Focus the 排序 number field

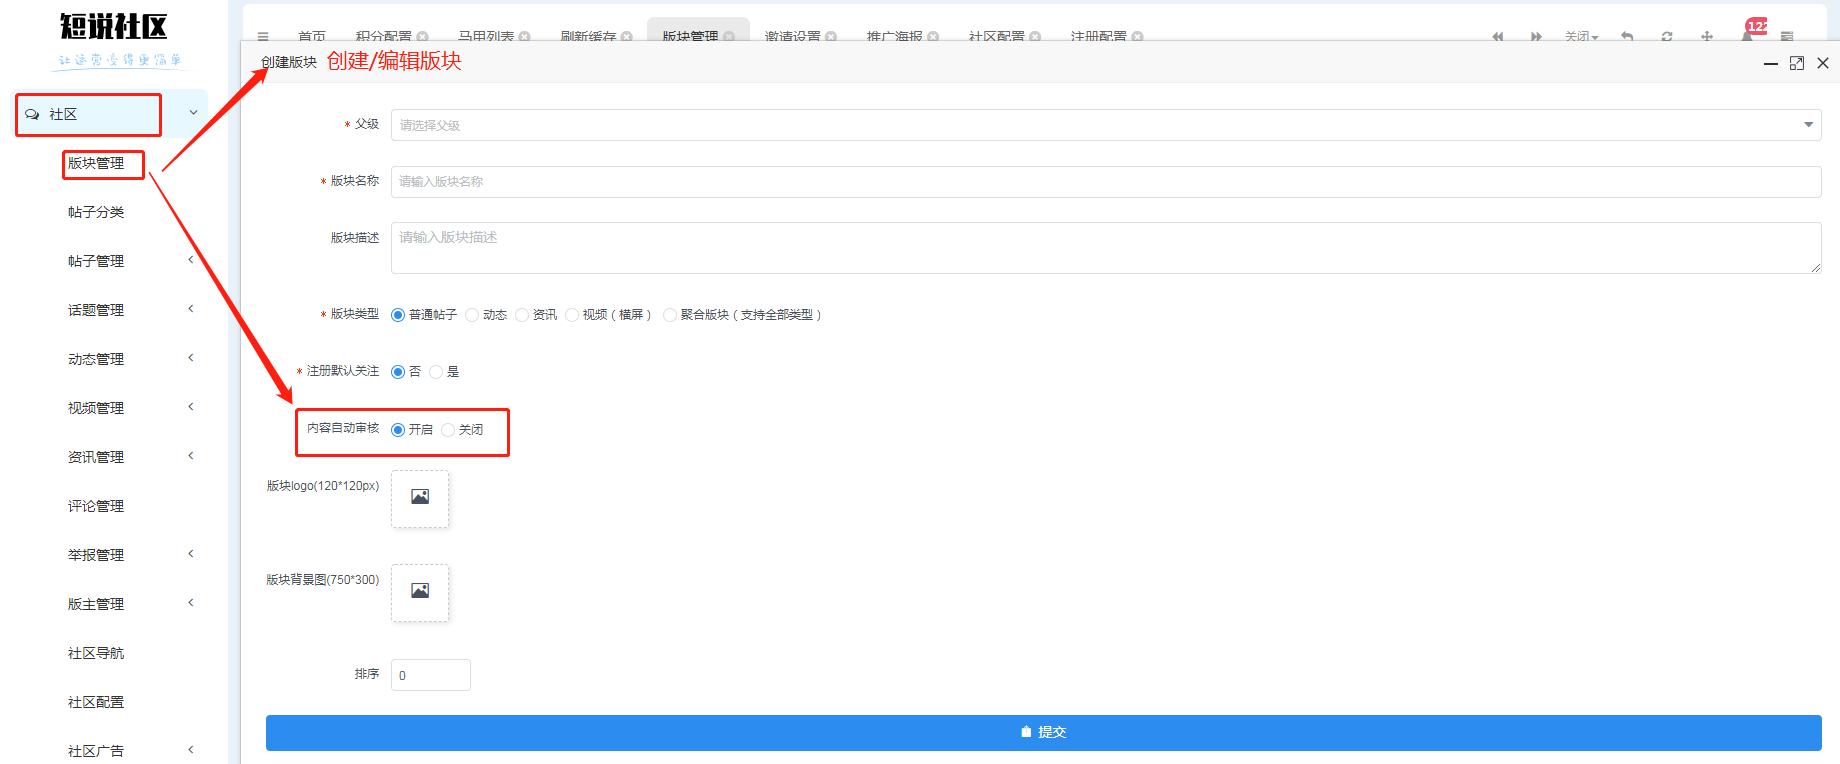(x=431, y=675)
